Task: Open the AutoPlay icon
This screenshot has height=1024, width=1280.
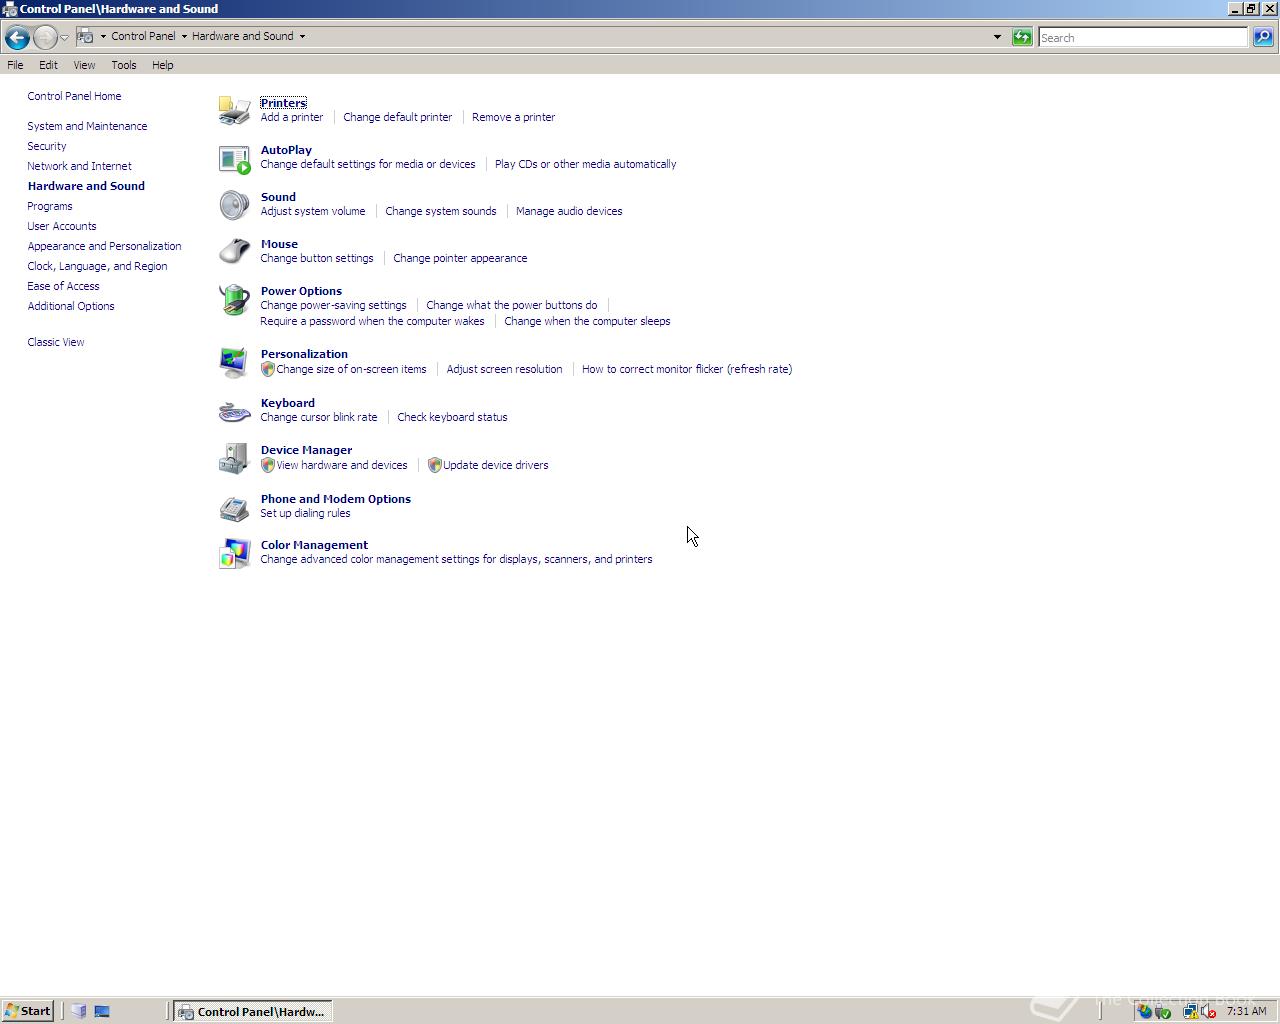Action: (234, 158)
